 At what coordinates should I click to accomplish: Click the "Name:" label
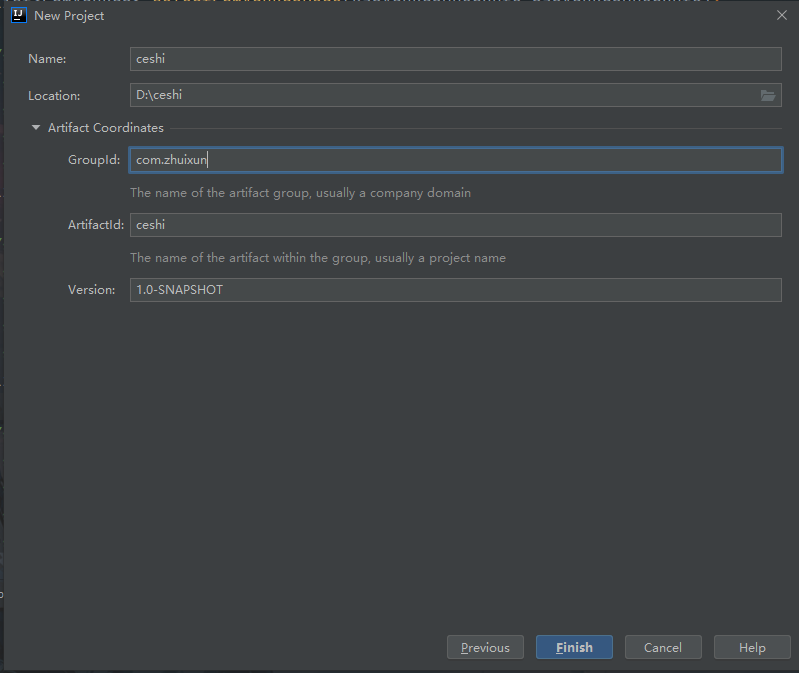click(47, 59)
